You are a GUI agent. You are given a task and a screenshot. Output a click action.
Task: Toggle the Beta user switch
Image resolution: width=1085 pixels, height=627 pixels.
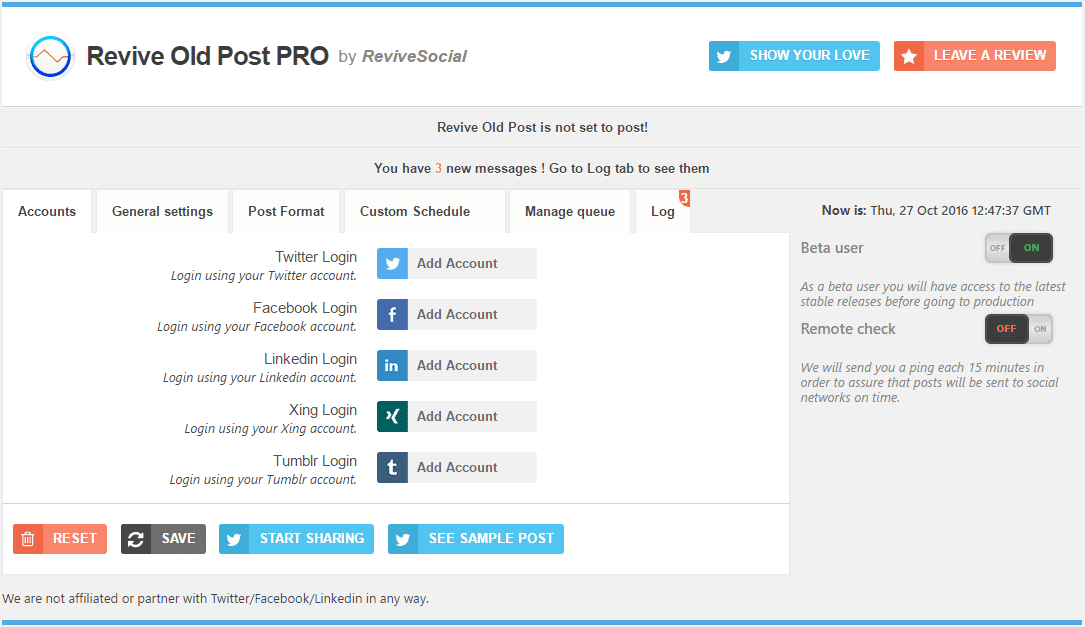[x=1019, y=248]
